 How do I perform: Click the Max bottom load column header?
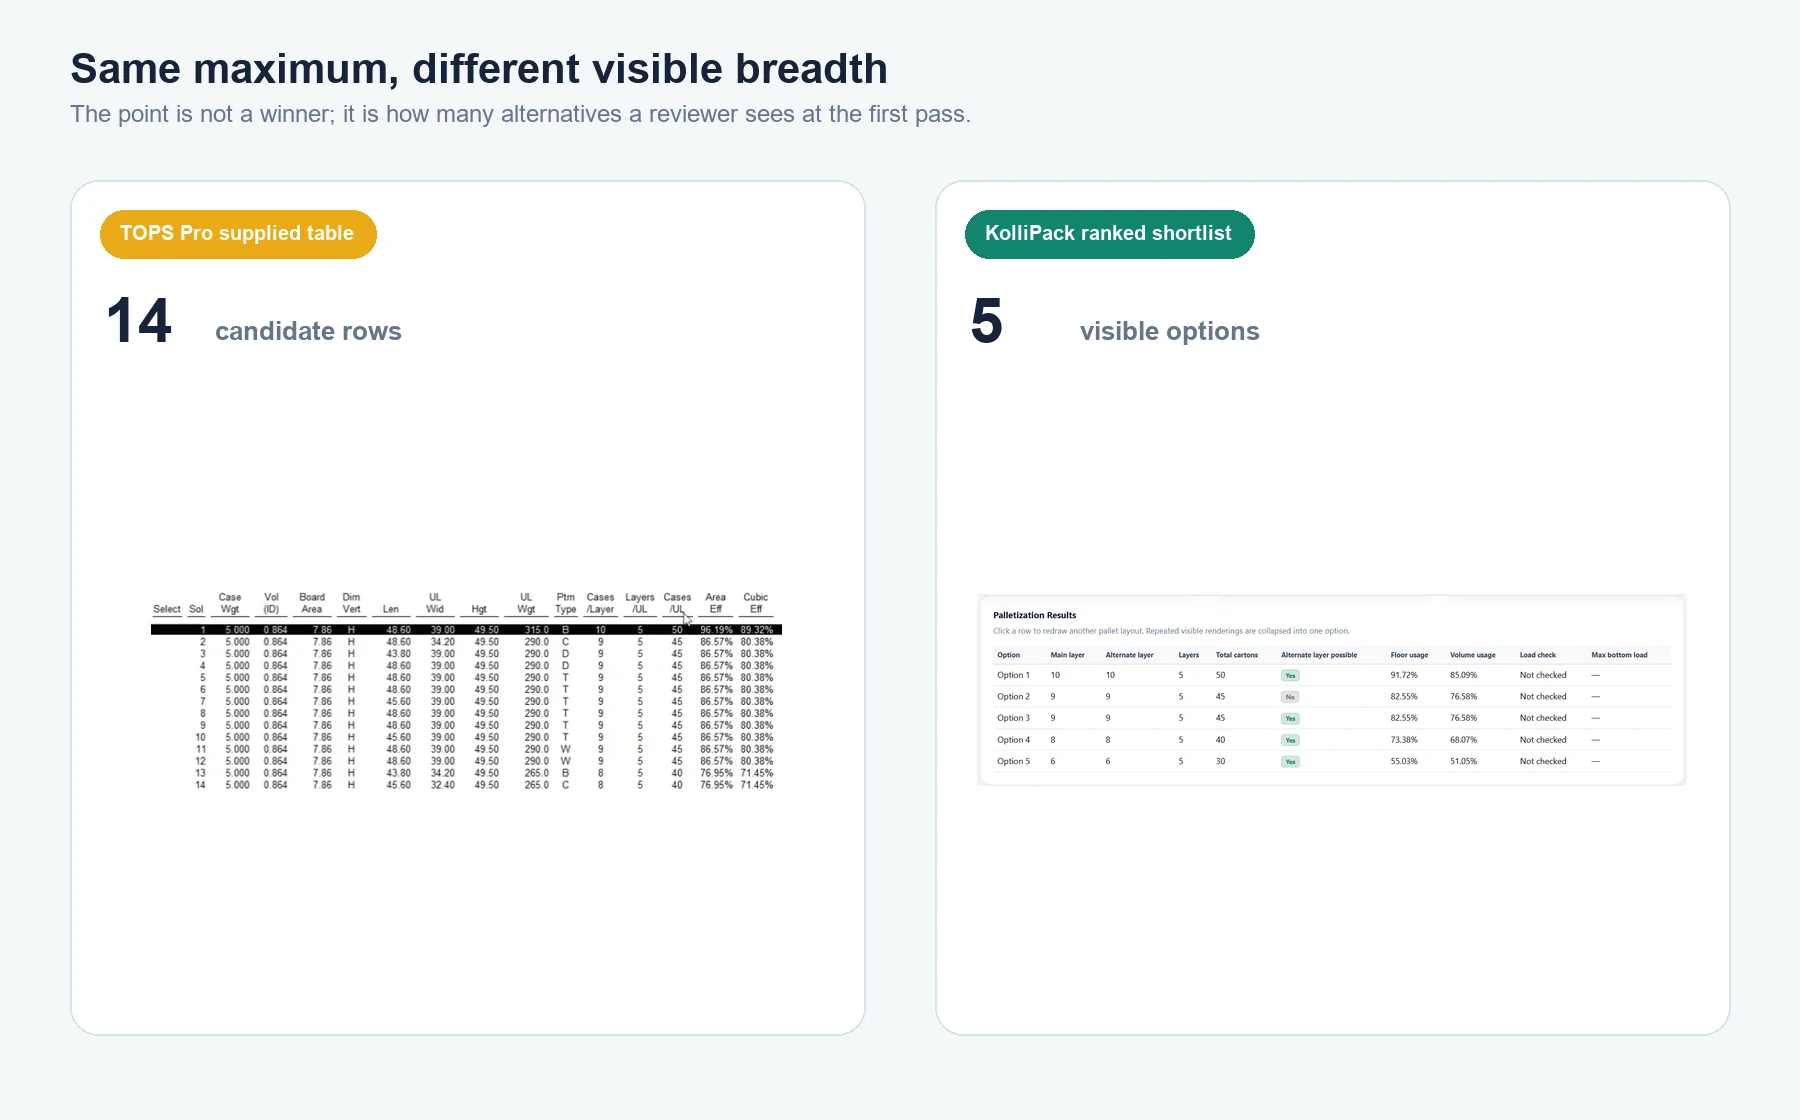click(x=1619, y=655)
